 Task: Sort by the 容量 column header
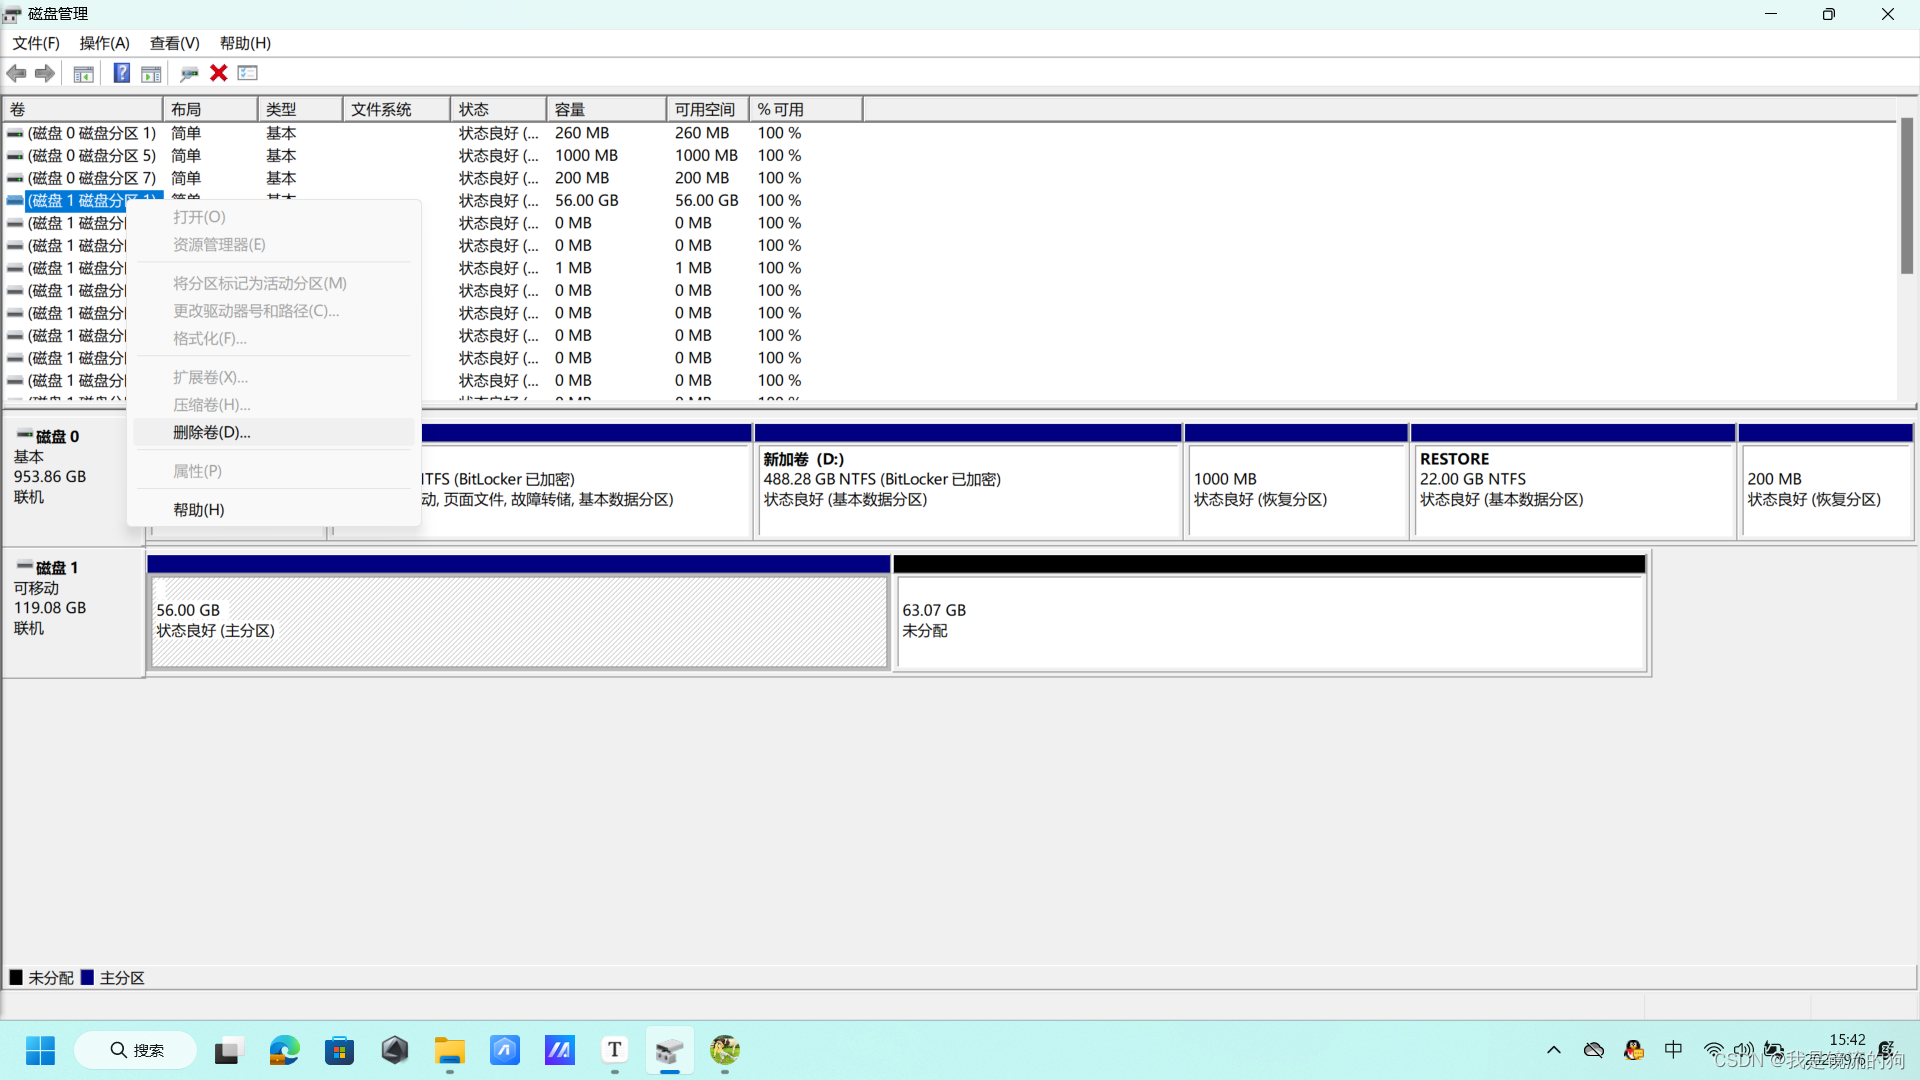(x=606, y=109)
